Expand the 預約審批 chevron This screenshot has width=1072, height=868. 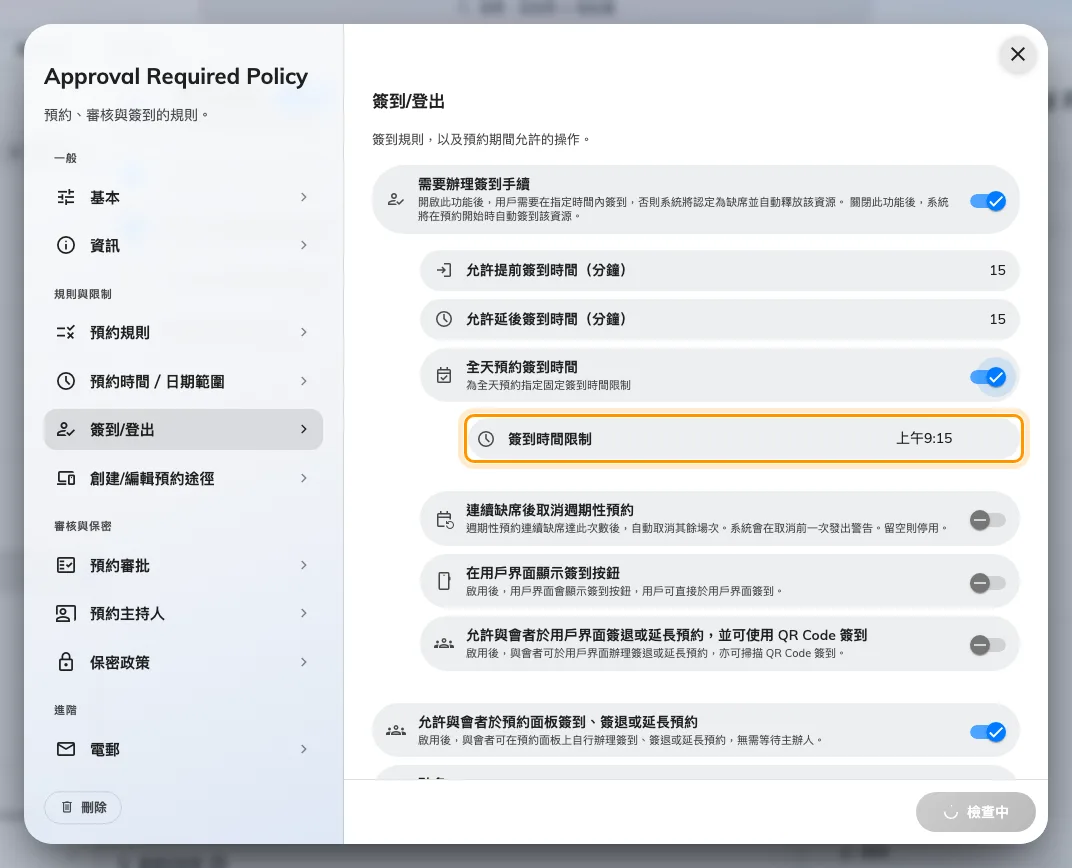point(304,565)
